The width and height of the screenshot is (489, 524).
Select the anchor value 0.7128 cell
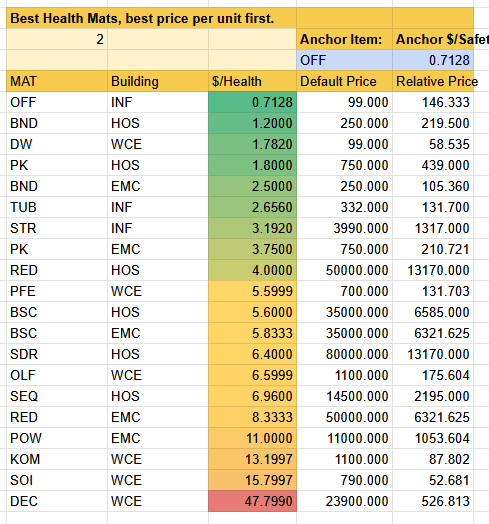433,60
